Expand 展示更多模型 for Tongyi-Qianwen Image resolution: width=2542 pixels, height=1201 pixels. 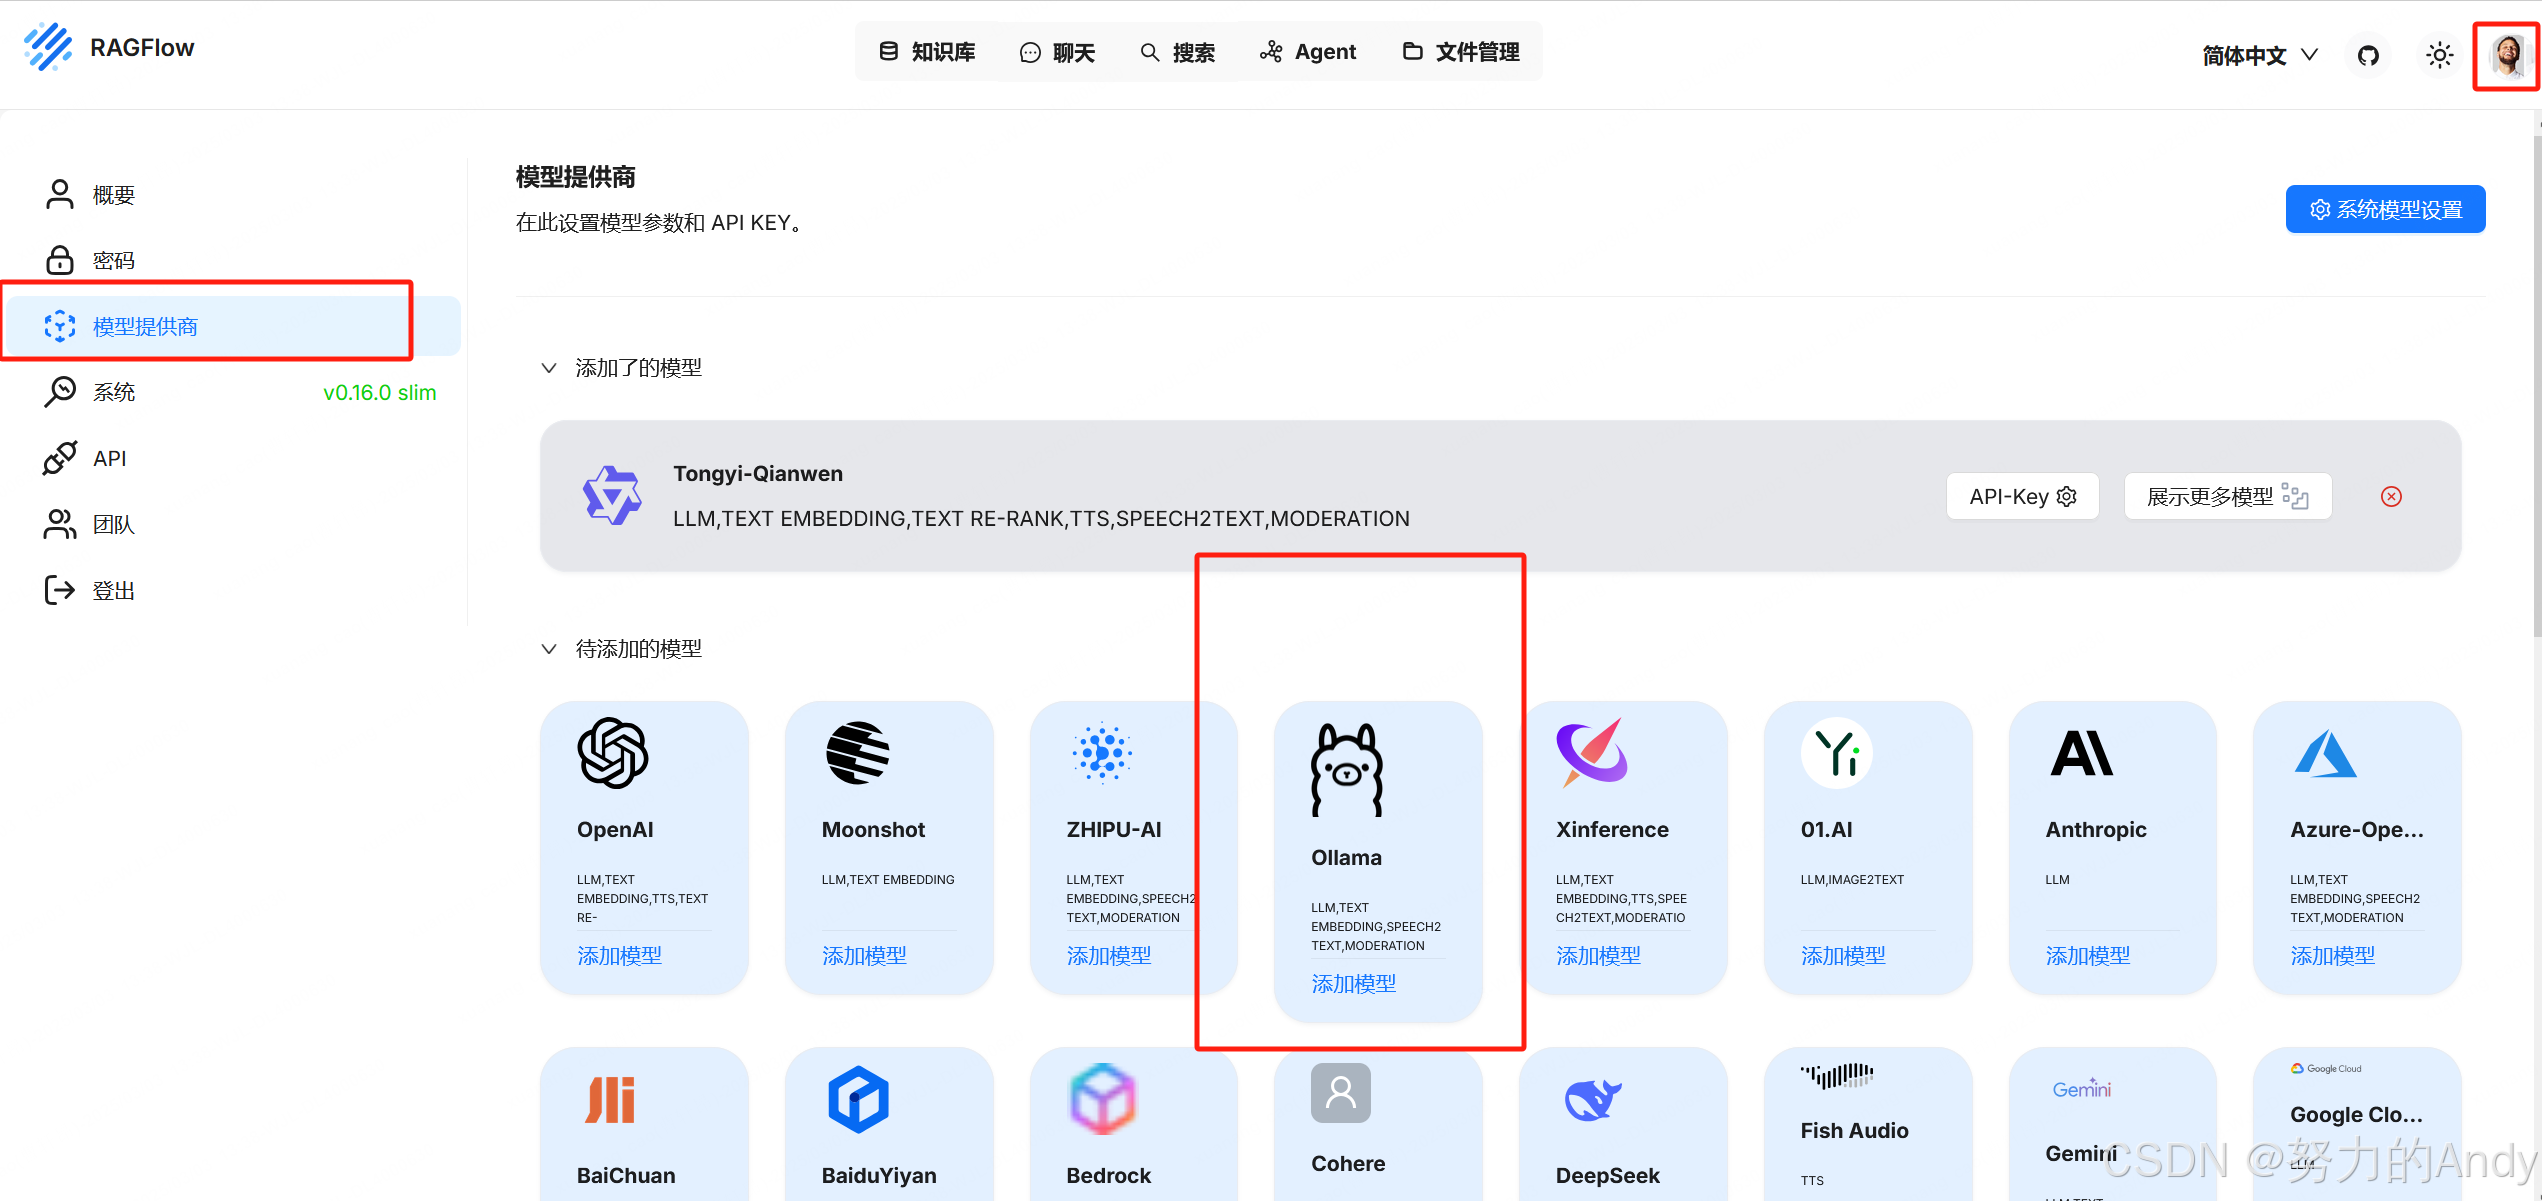point(2227,496)
